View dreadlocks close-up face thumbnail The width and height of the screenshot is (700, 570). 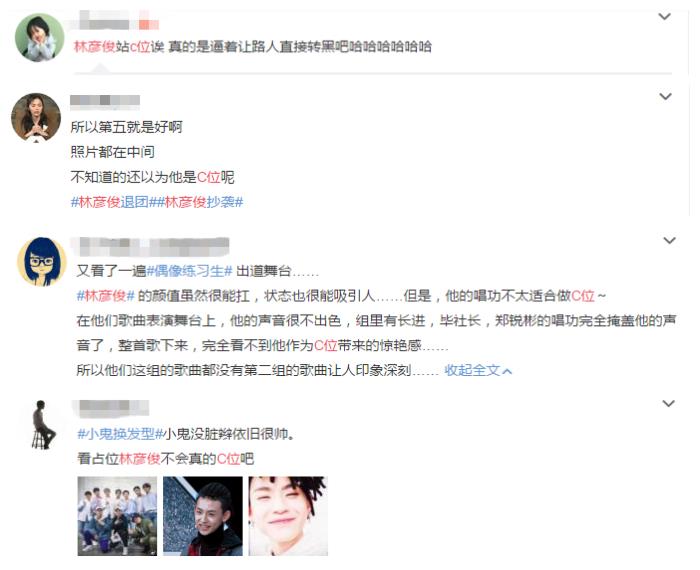pyautogui.click(x=288, y=516)
